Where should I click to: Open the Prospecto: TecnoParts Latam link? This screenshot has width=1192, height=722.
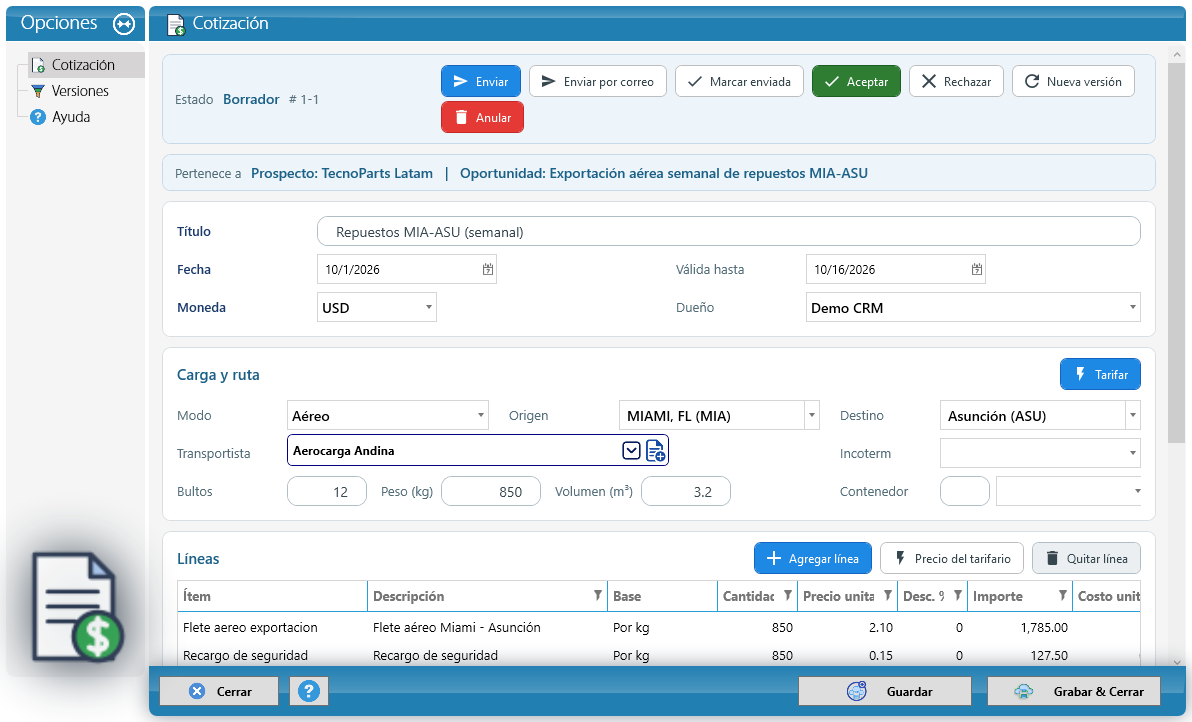click(x=342, y=173)
